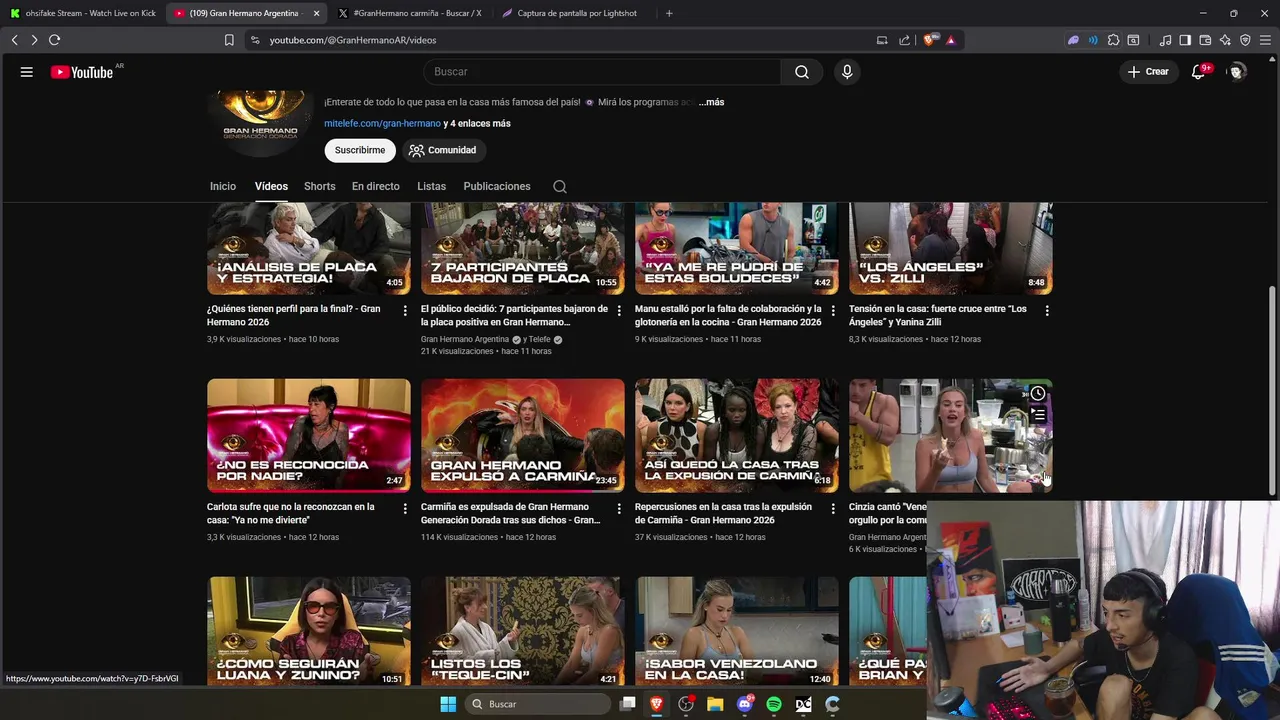Open options for "El público decidió" video
The height and width of the screenshot is (720, 1280).
coord(619,311)
